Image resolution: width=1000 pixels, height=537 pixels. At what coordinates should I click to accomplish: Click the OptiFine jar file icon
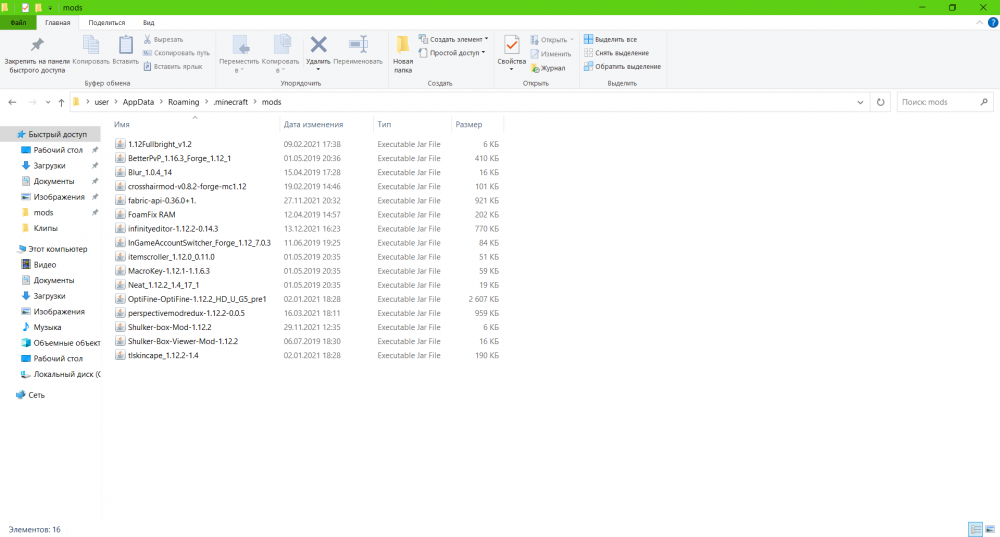[x=120, y=299]
